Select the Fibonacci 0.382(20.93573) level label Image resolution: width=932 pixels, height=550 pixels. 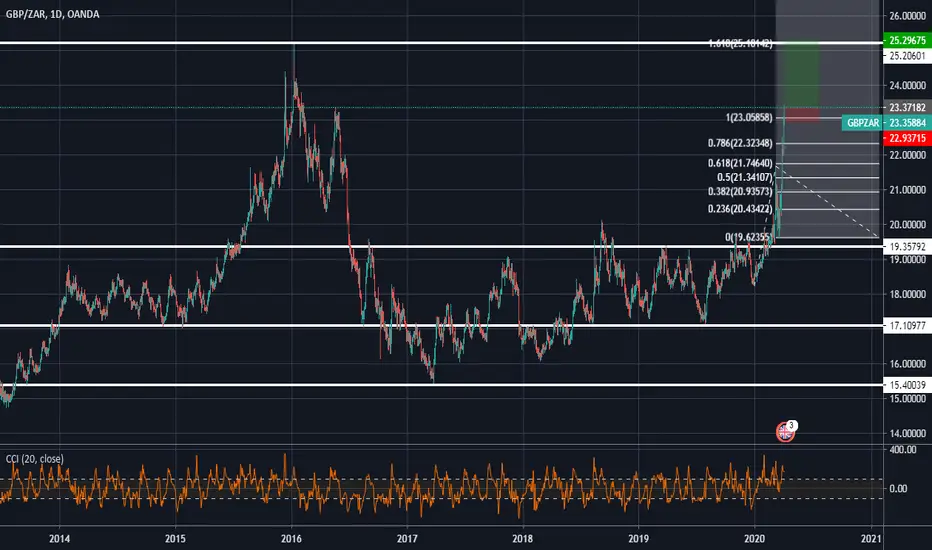(x=741, y=191)
